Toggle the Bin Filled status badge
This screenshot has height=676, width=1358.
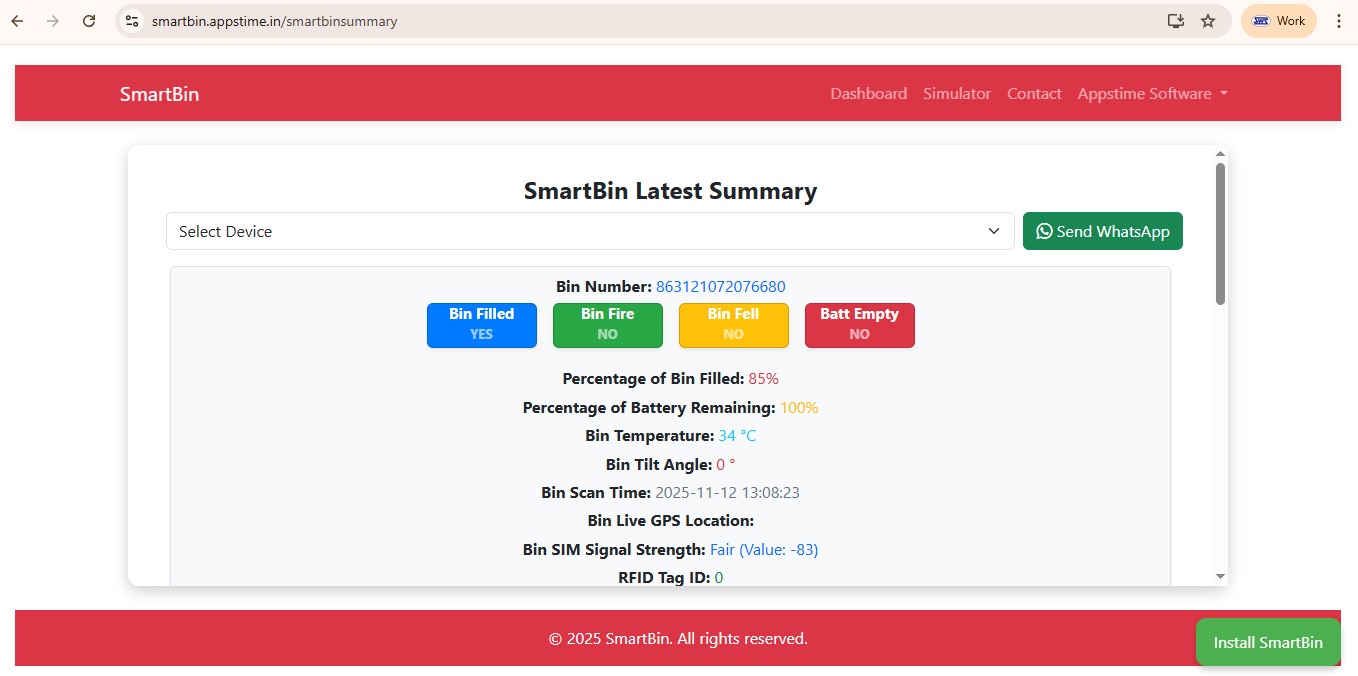point(481,325)
